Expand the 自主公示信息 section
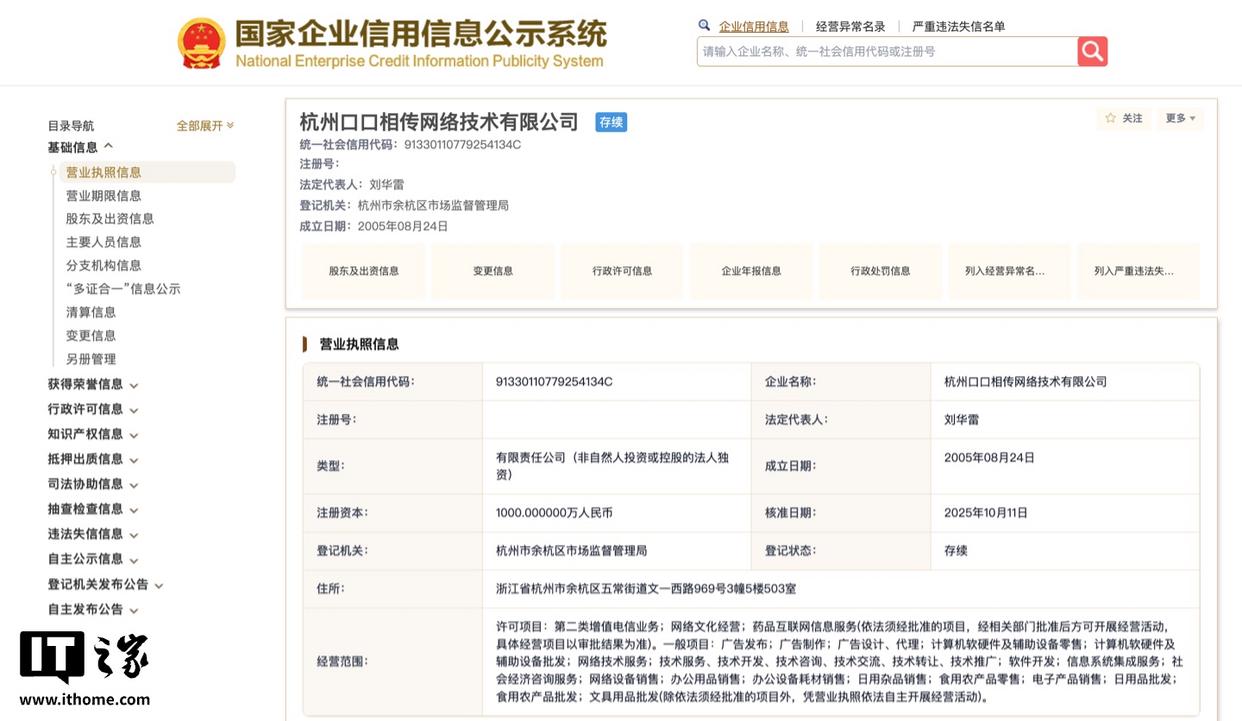 coord(93,559)
